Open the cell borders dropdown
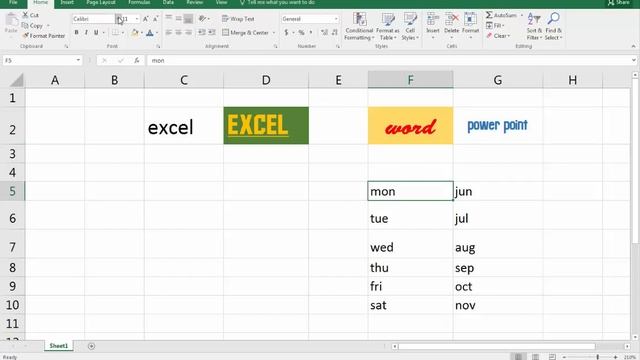640x360 pixels. click(x=123, y=32)
